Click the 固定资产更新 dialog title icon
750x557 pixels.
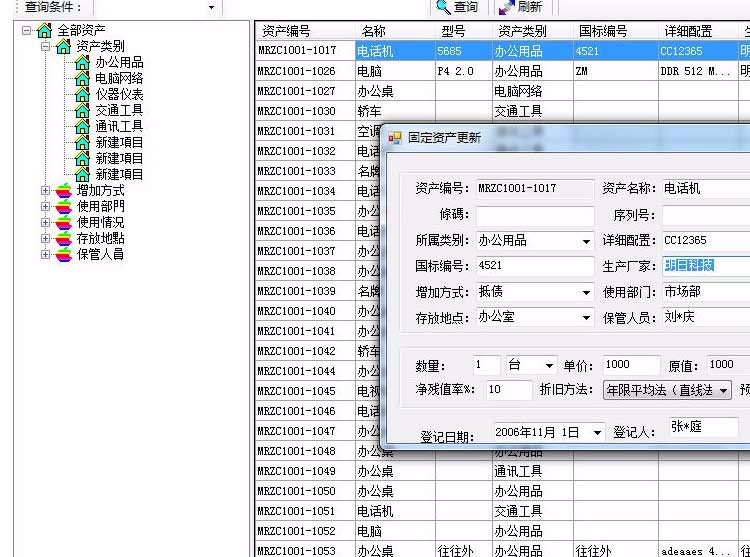tap(395, 138)
